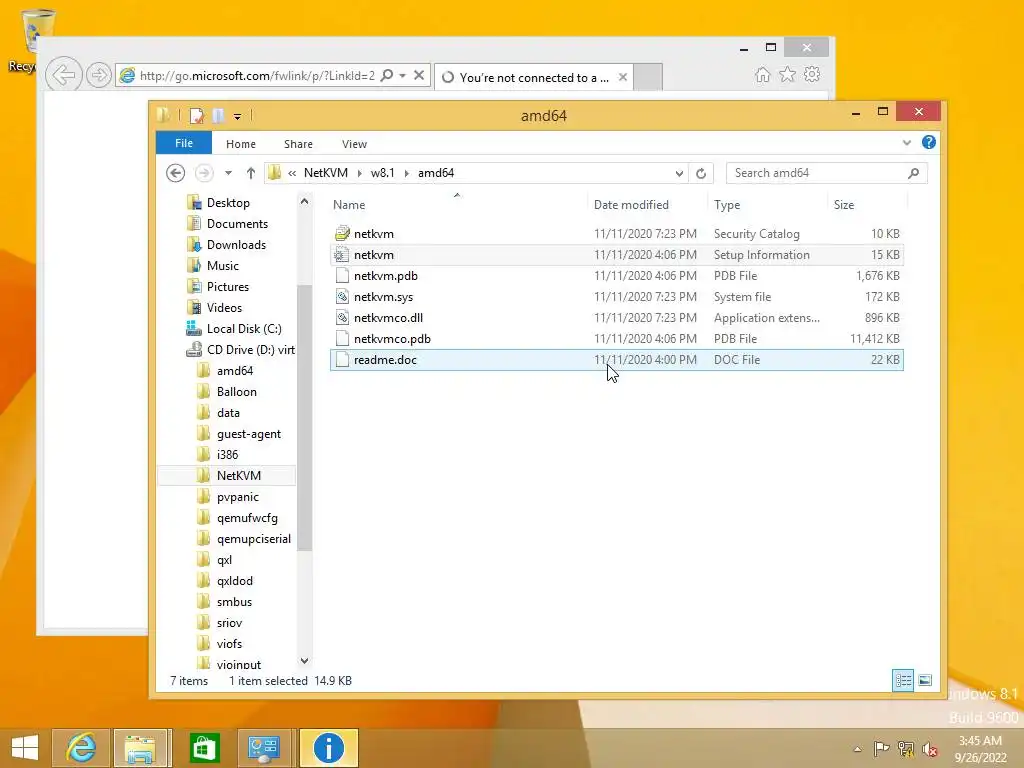Viewport: 1024px width, 768px height.
Task: Refresh the amd64 folder view
Action: tap(701, 173)
